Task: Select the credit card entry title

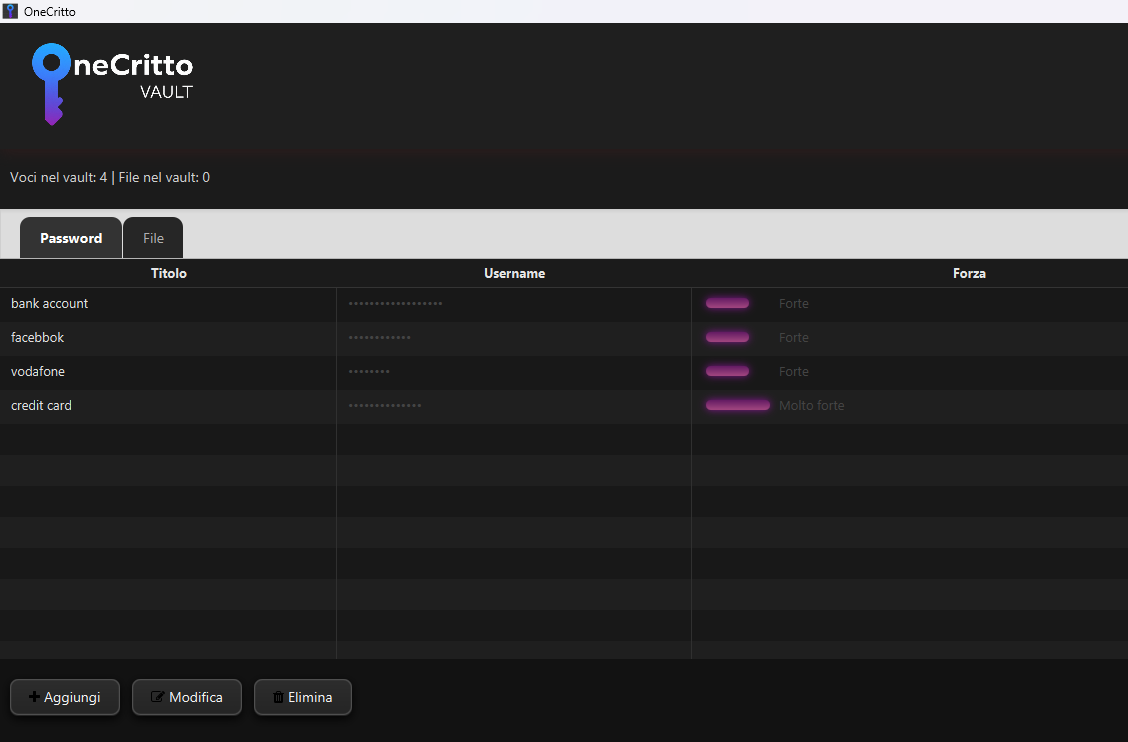Action: click(x=41, y=405)
